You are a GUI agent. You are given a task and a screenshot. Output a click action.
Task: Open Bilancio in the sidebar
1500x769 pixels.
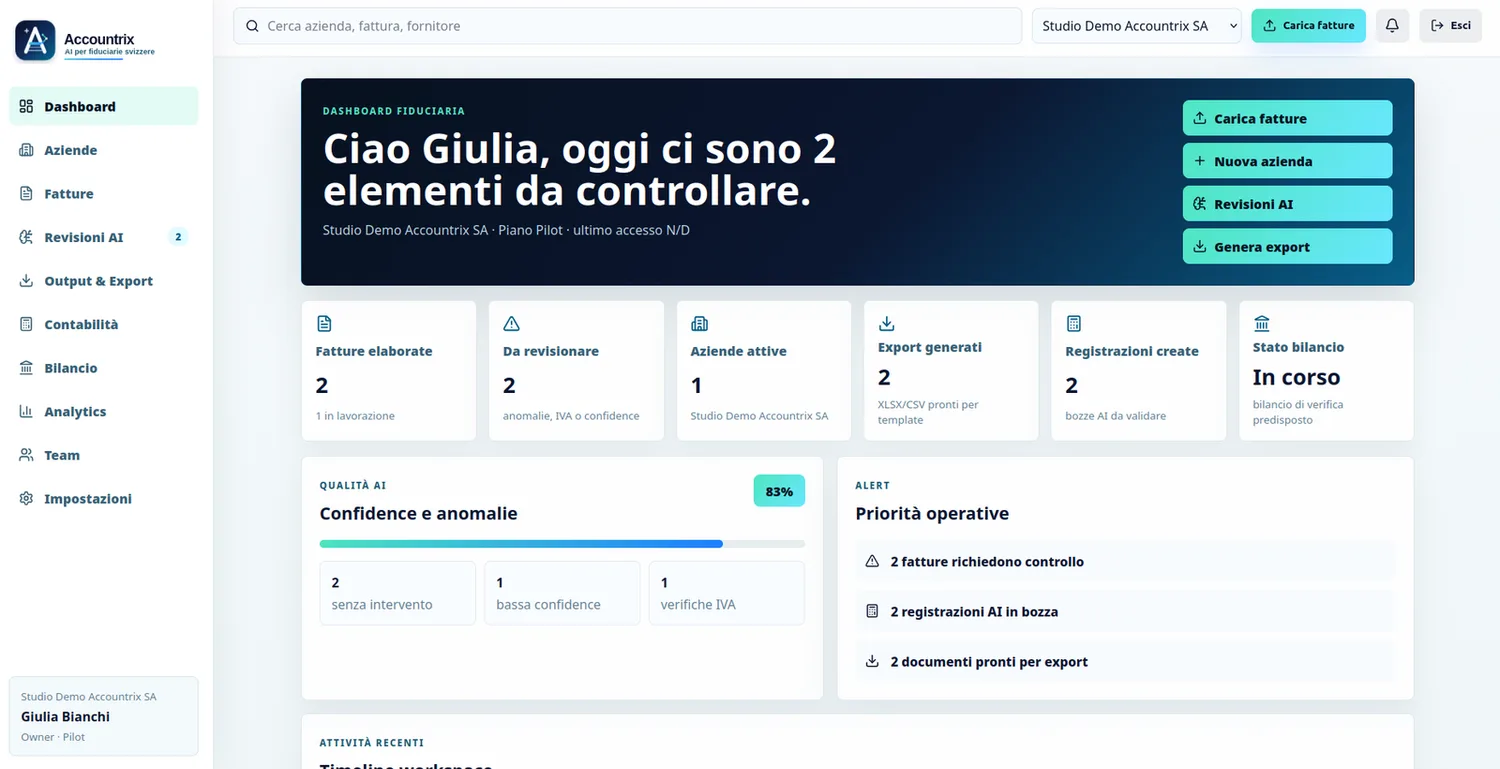pyautogui.click(x=104, y=368)
